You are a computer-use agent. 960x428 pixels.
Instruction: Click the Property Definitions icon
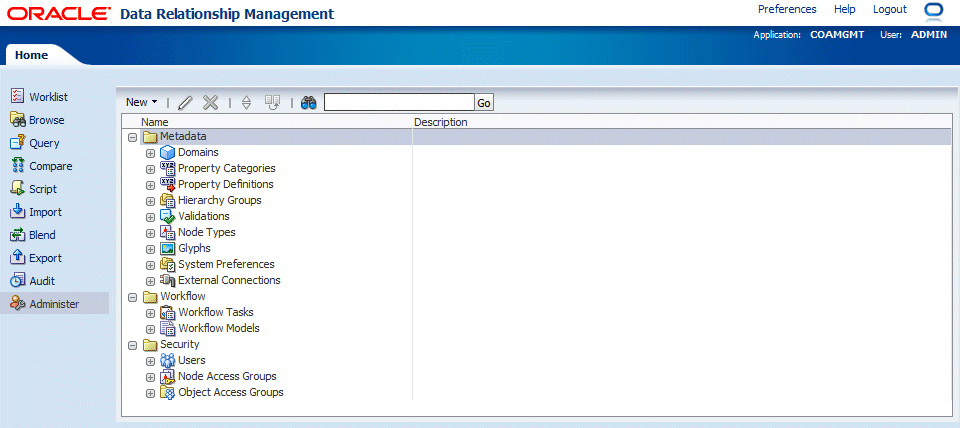pos(167,184)
